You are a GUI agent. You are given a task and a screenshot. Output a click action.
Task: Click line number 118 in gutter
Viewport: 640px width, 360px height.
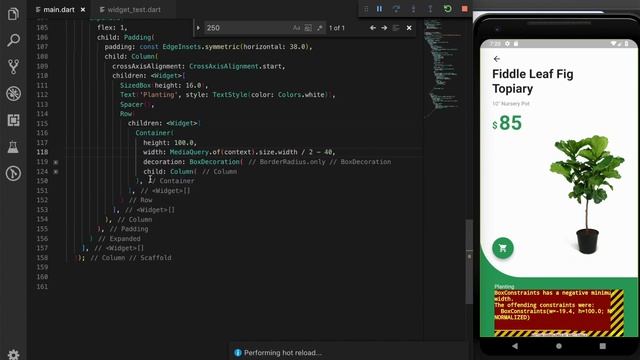tap(42, 152)
